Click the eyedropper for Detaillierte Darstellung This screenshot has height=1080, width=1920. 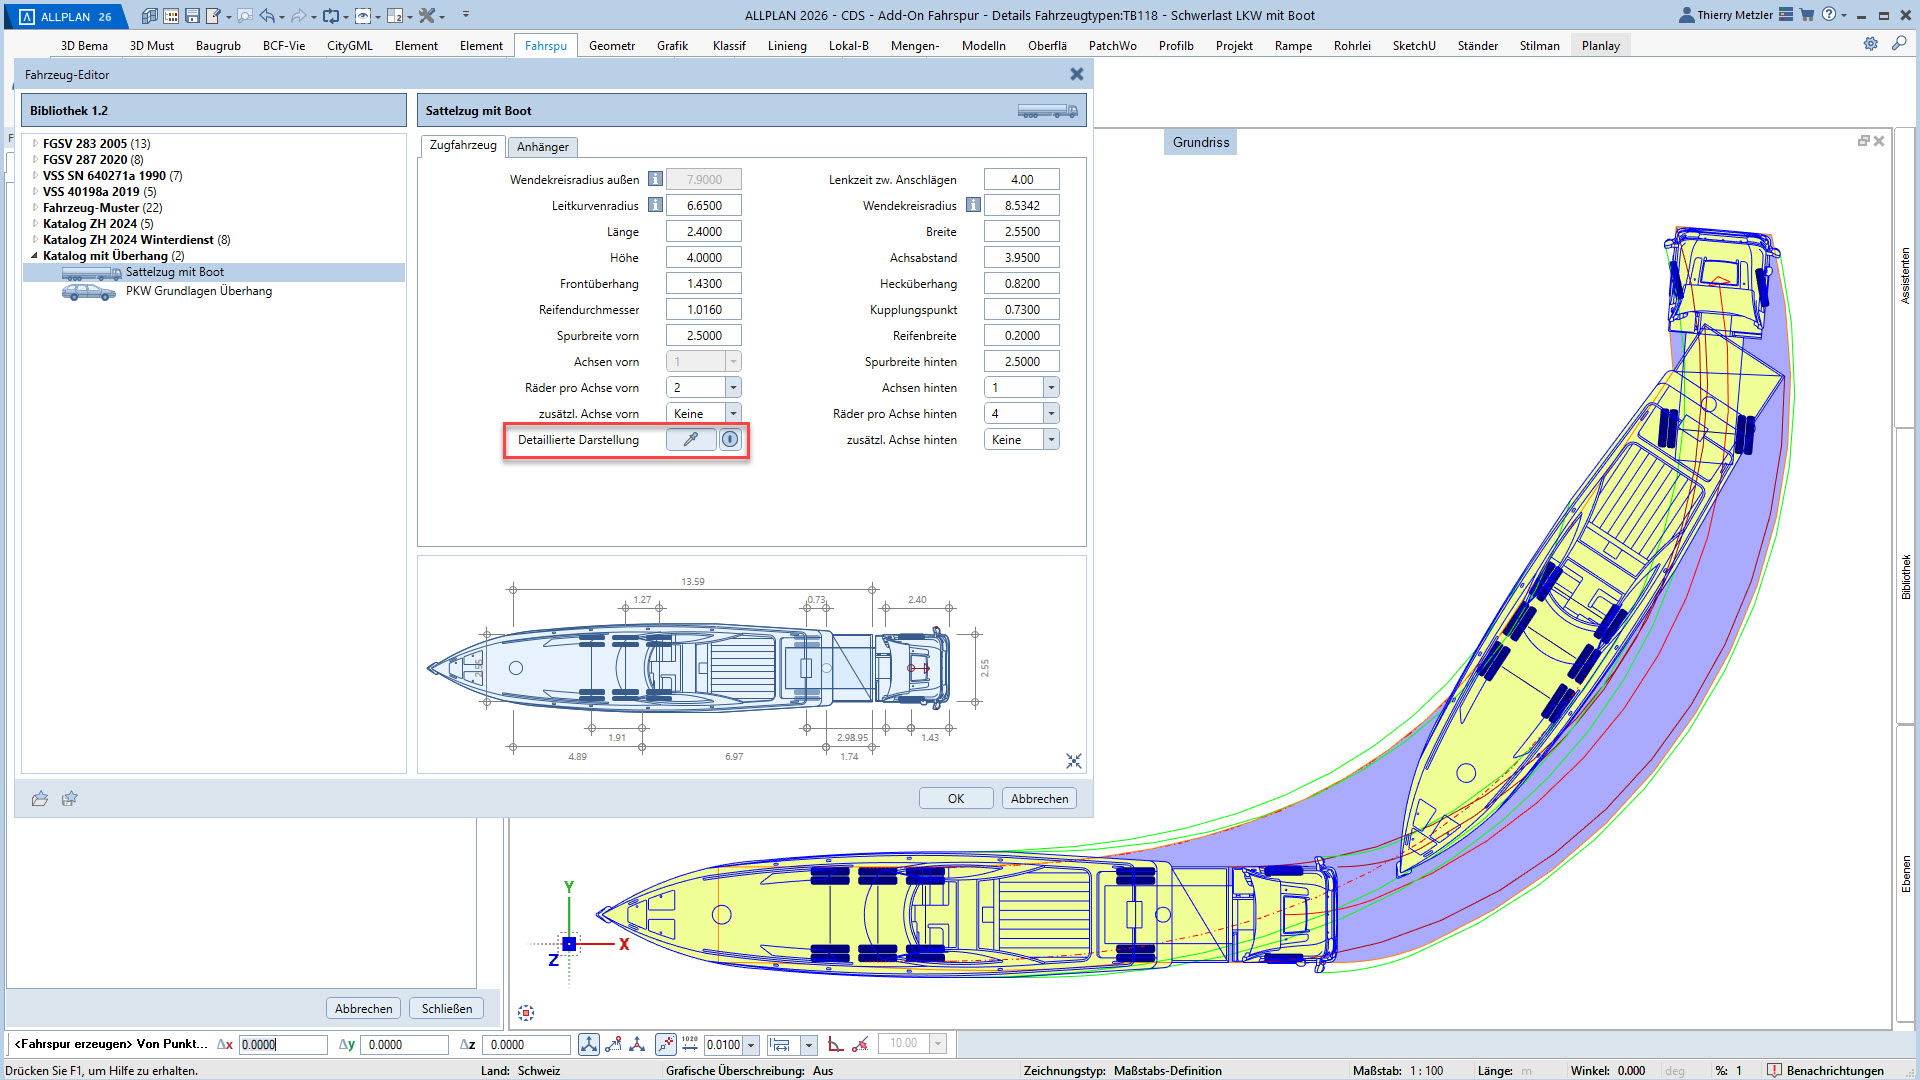pos(690,439)
